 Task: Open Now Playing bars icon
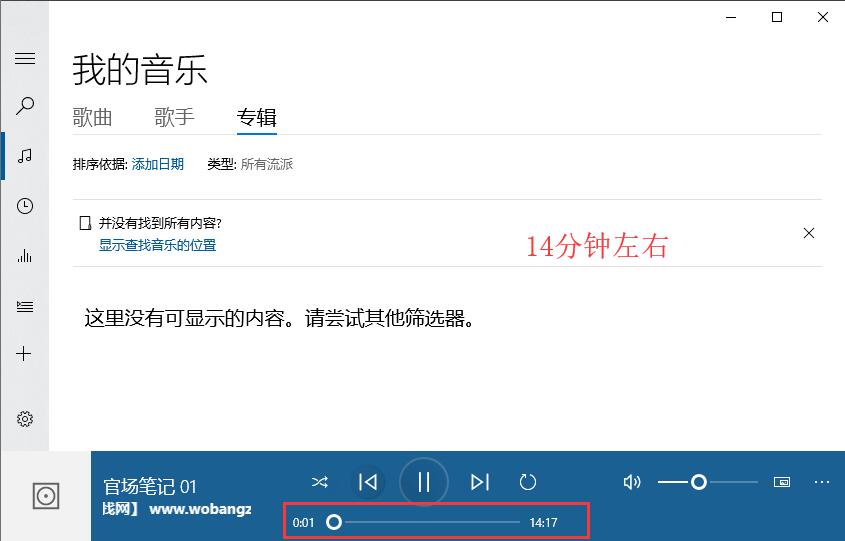(x=25, y=255)
